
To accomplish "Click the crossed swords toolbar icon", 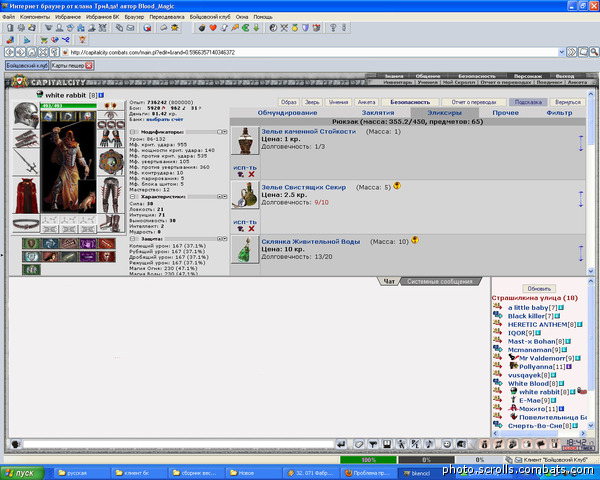I will [284, 28].
